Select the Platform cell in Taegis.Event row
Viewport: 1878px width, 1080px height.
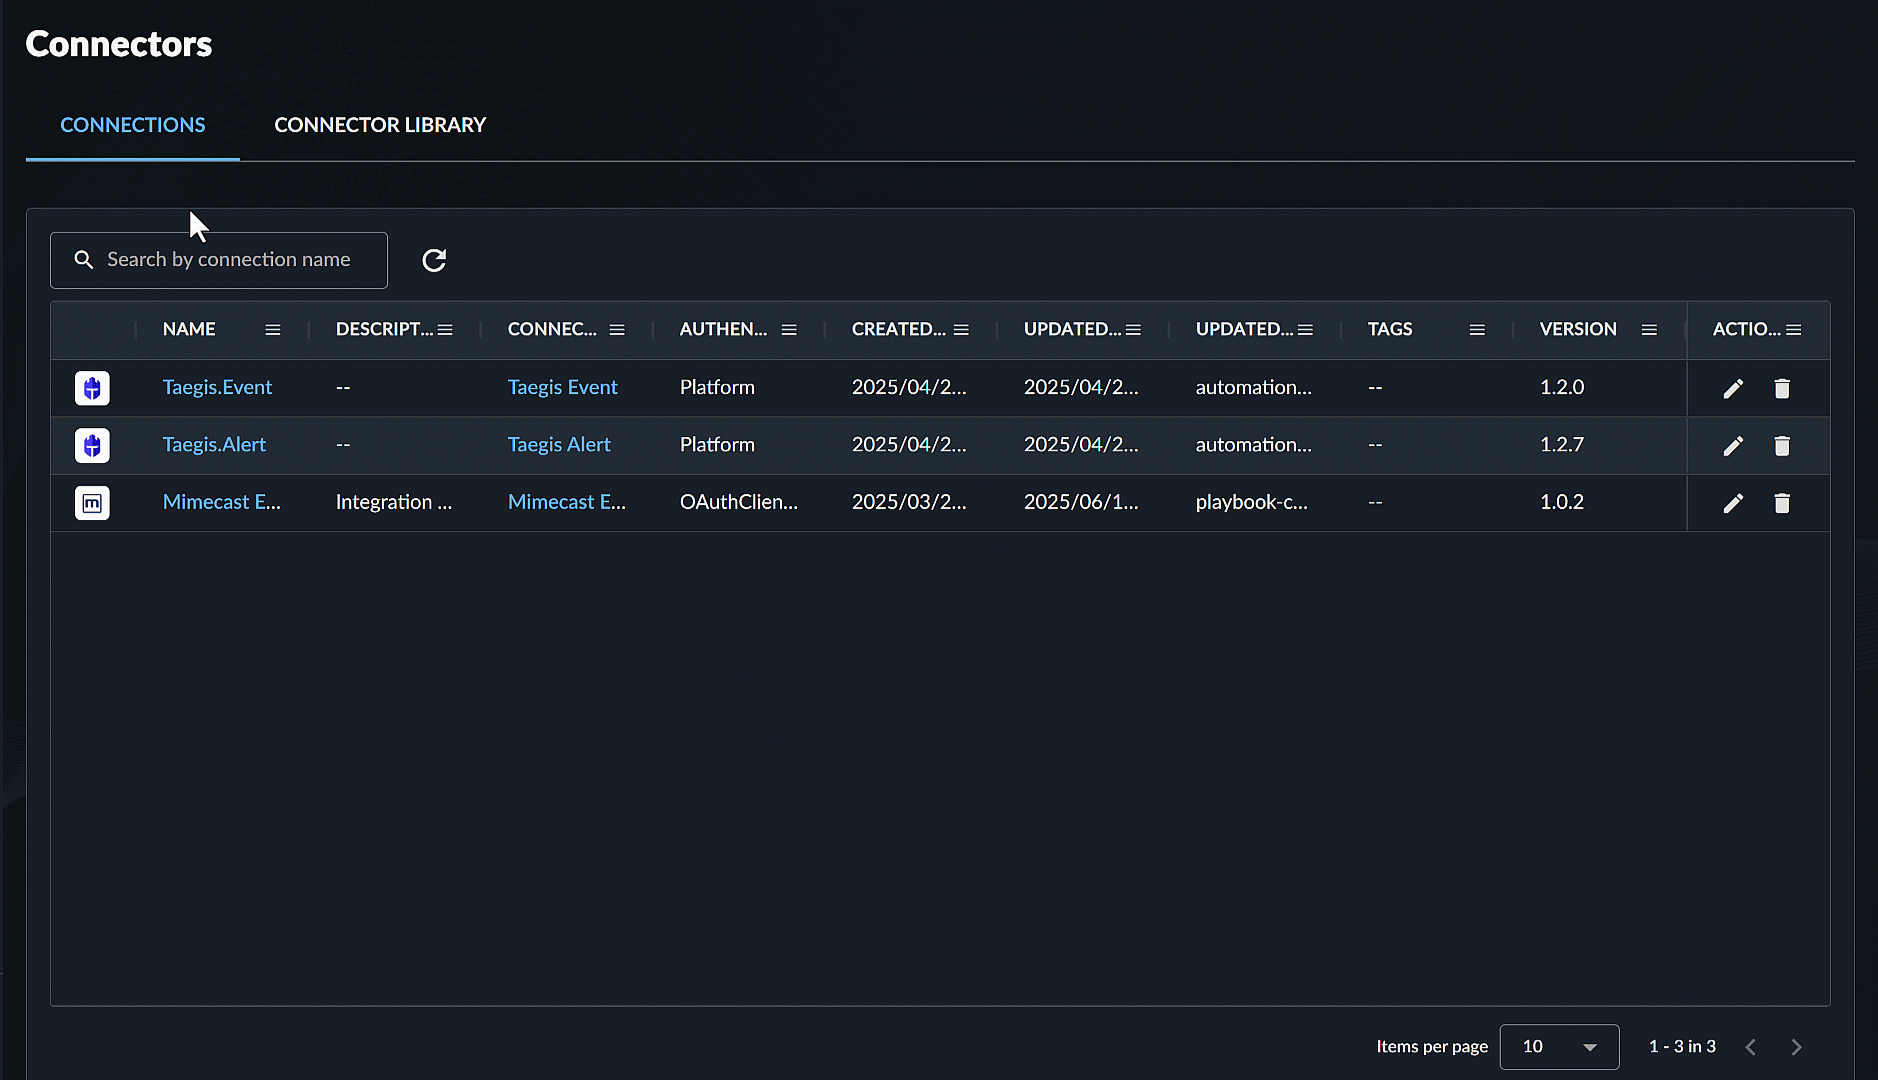tap(717, 388)
